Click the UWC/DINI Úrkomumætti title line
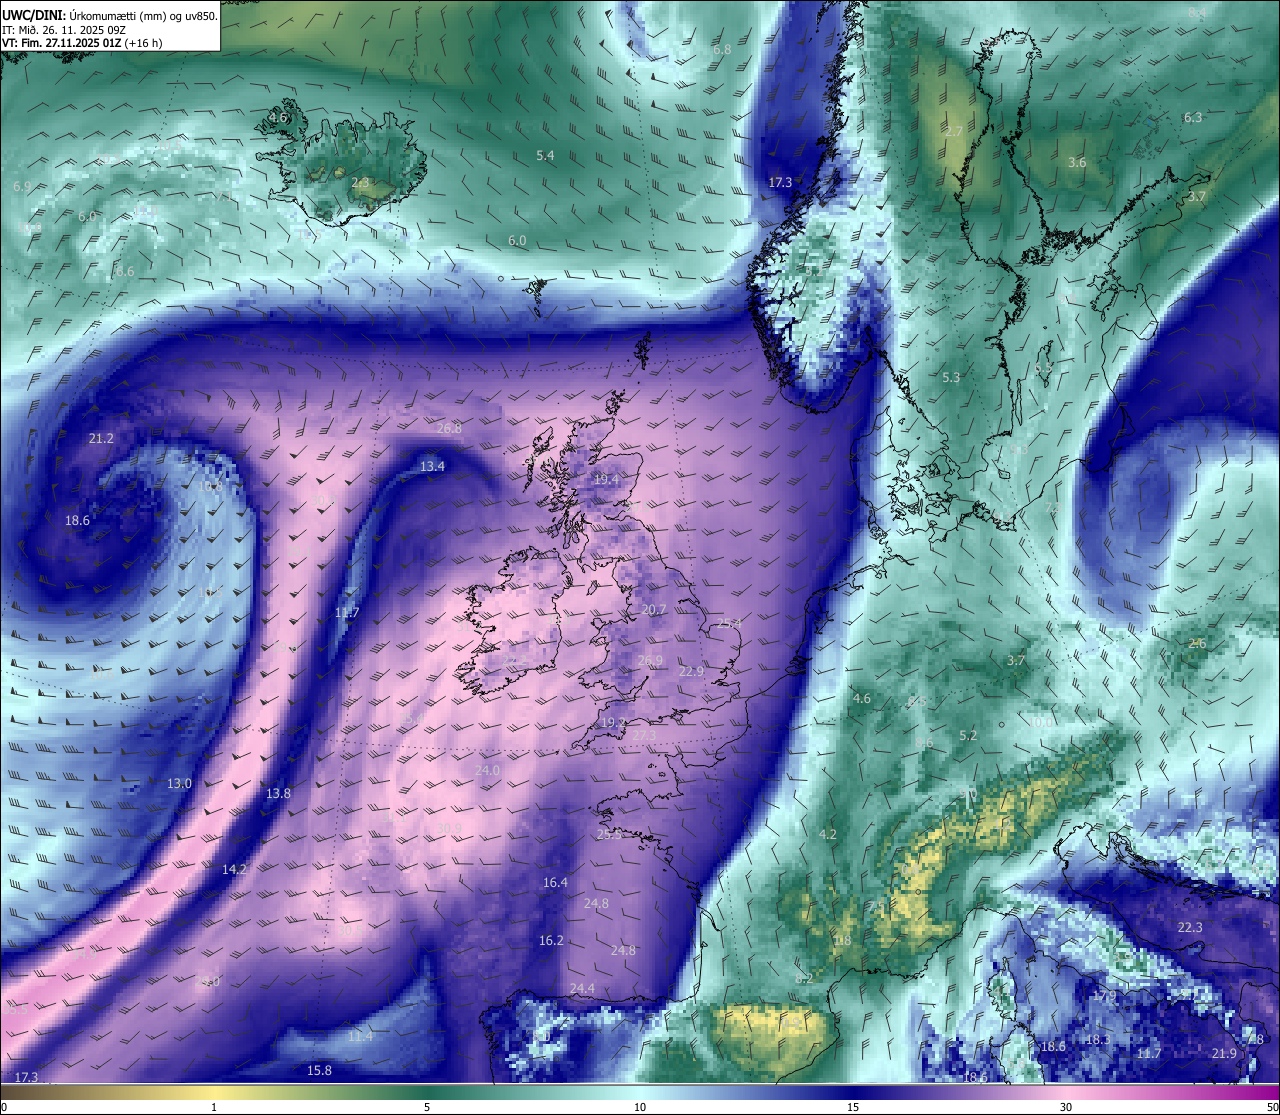Screen dimensions: 1280x1115 coord(109,16)
